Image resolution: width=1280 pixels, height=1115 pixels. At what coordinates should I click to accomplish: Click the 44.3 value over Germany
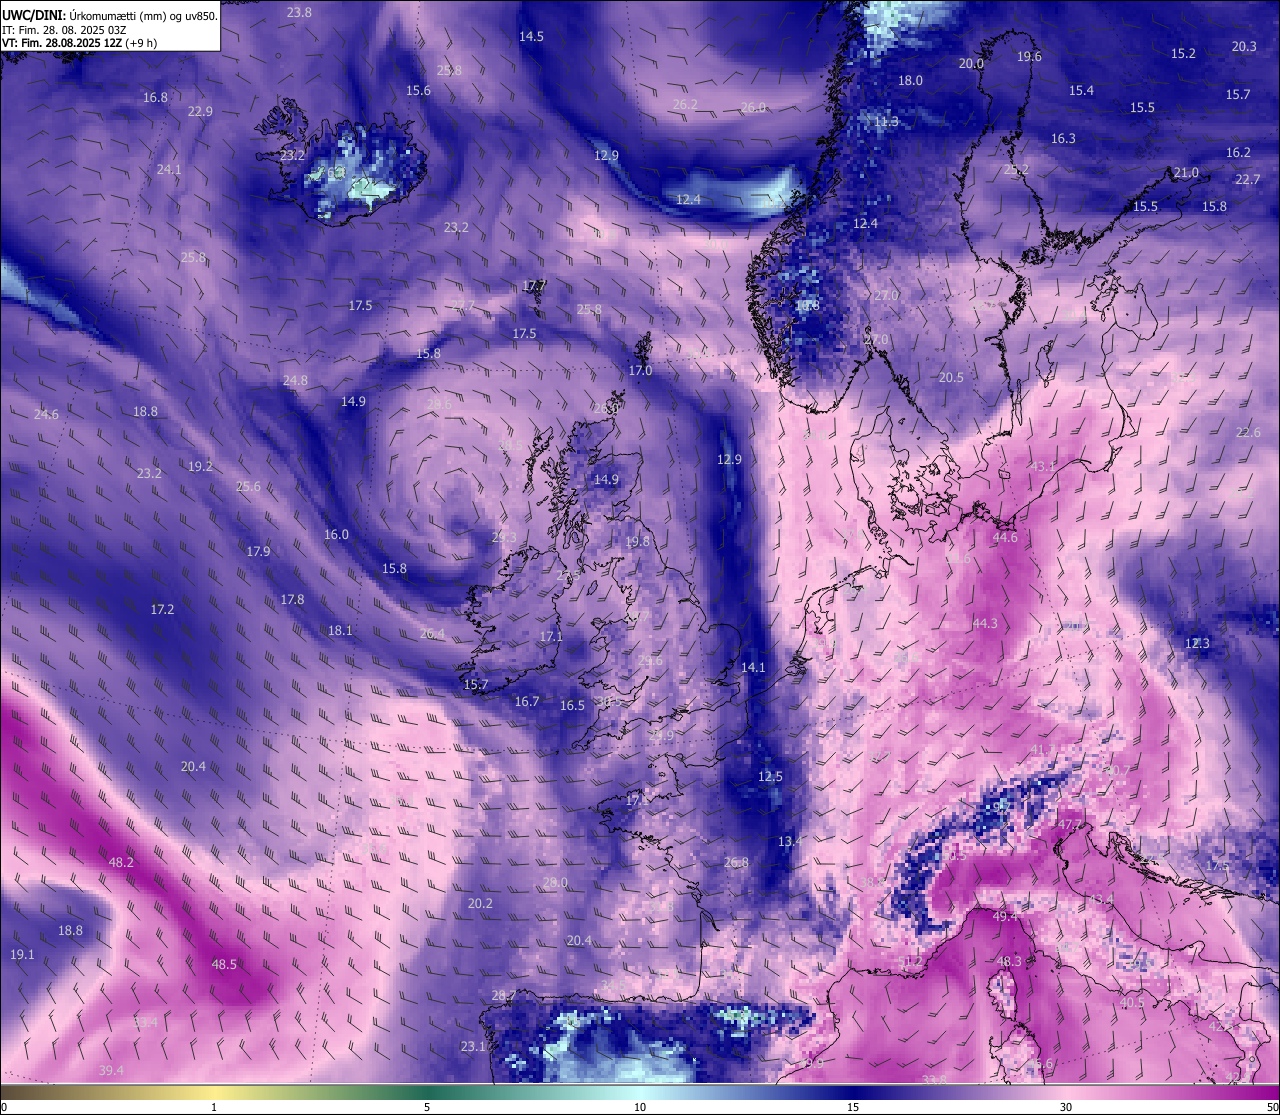(985, 623)
